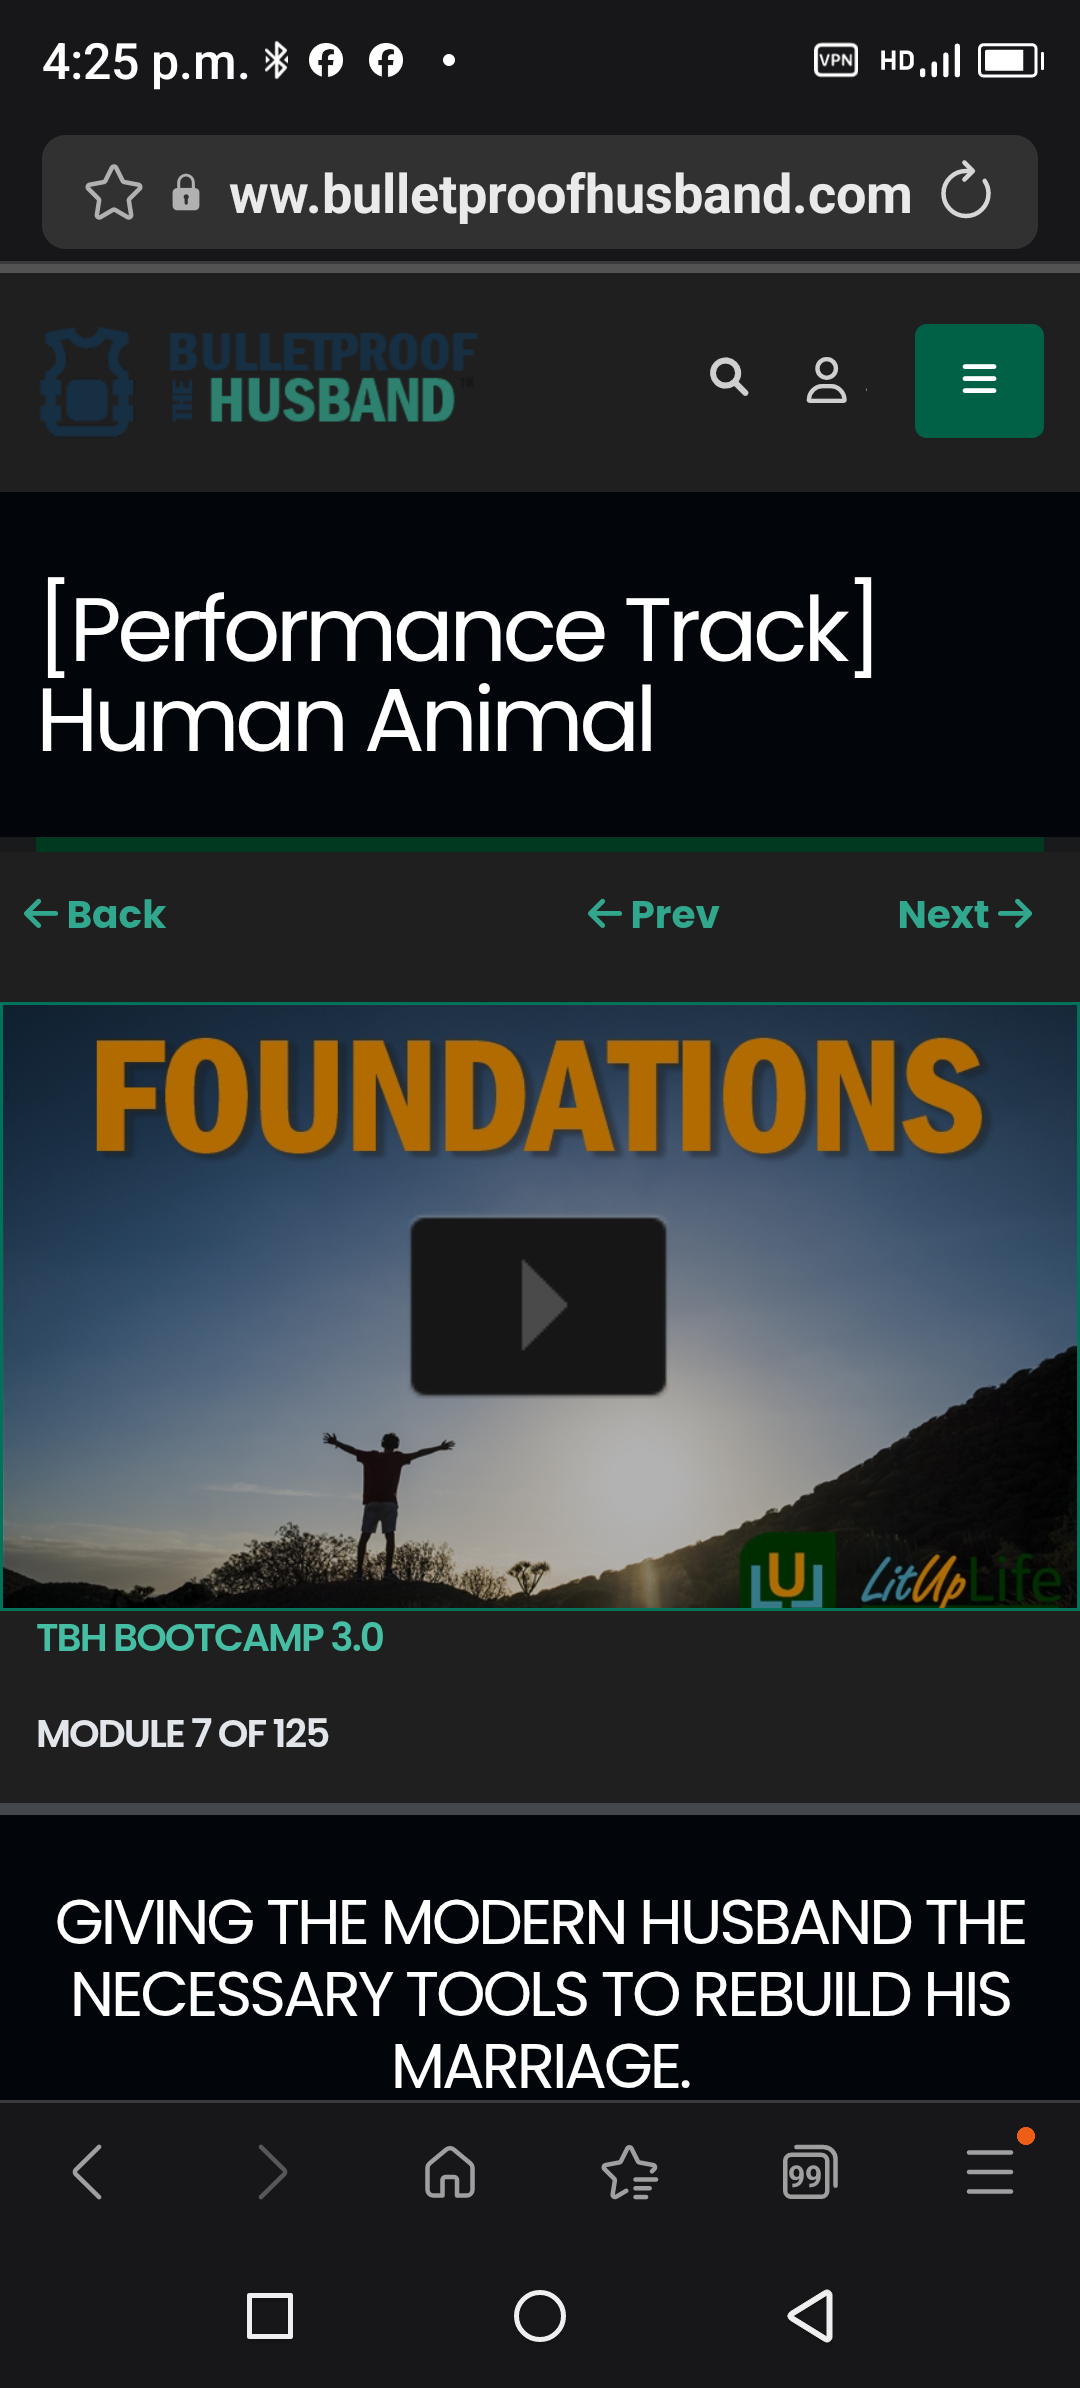Click the Bulletproof Husband logo
1080x2388 pixels.
[259, 381]
